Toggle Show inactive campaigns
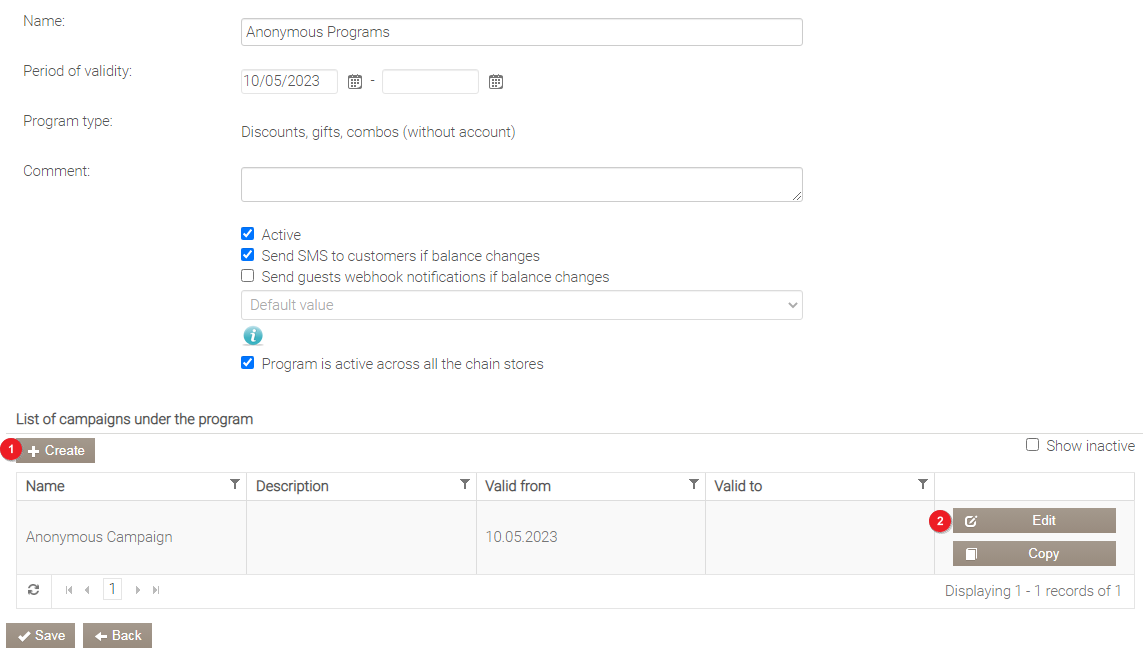The height and width of the screenshot is (658, 1143). [1032, 445]
